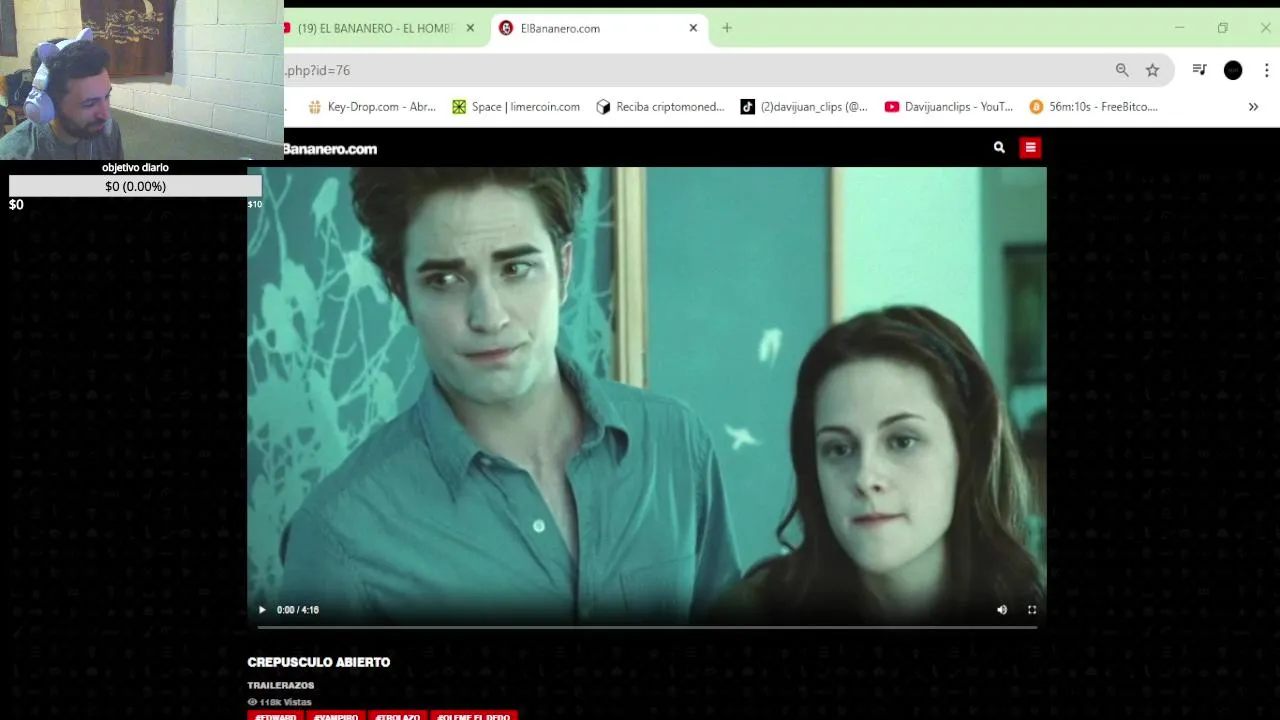Close the EL BANANERO YouTube tab

click(470, 28)
